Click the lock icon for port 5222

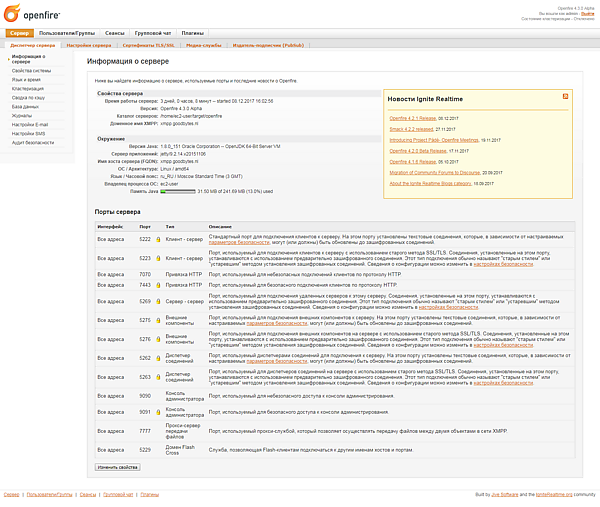[158, 240]
